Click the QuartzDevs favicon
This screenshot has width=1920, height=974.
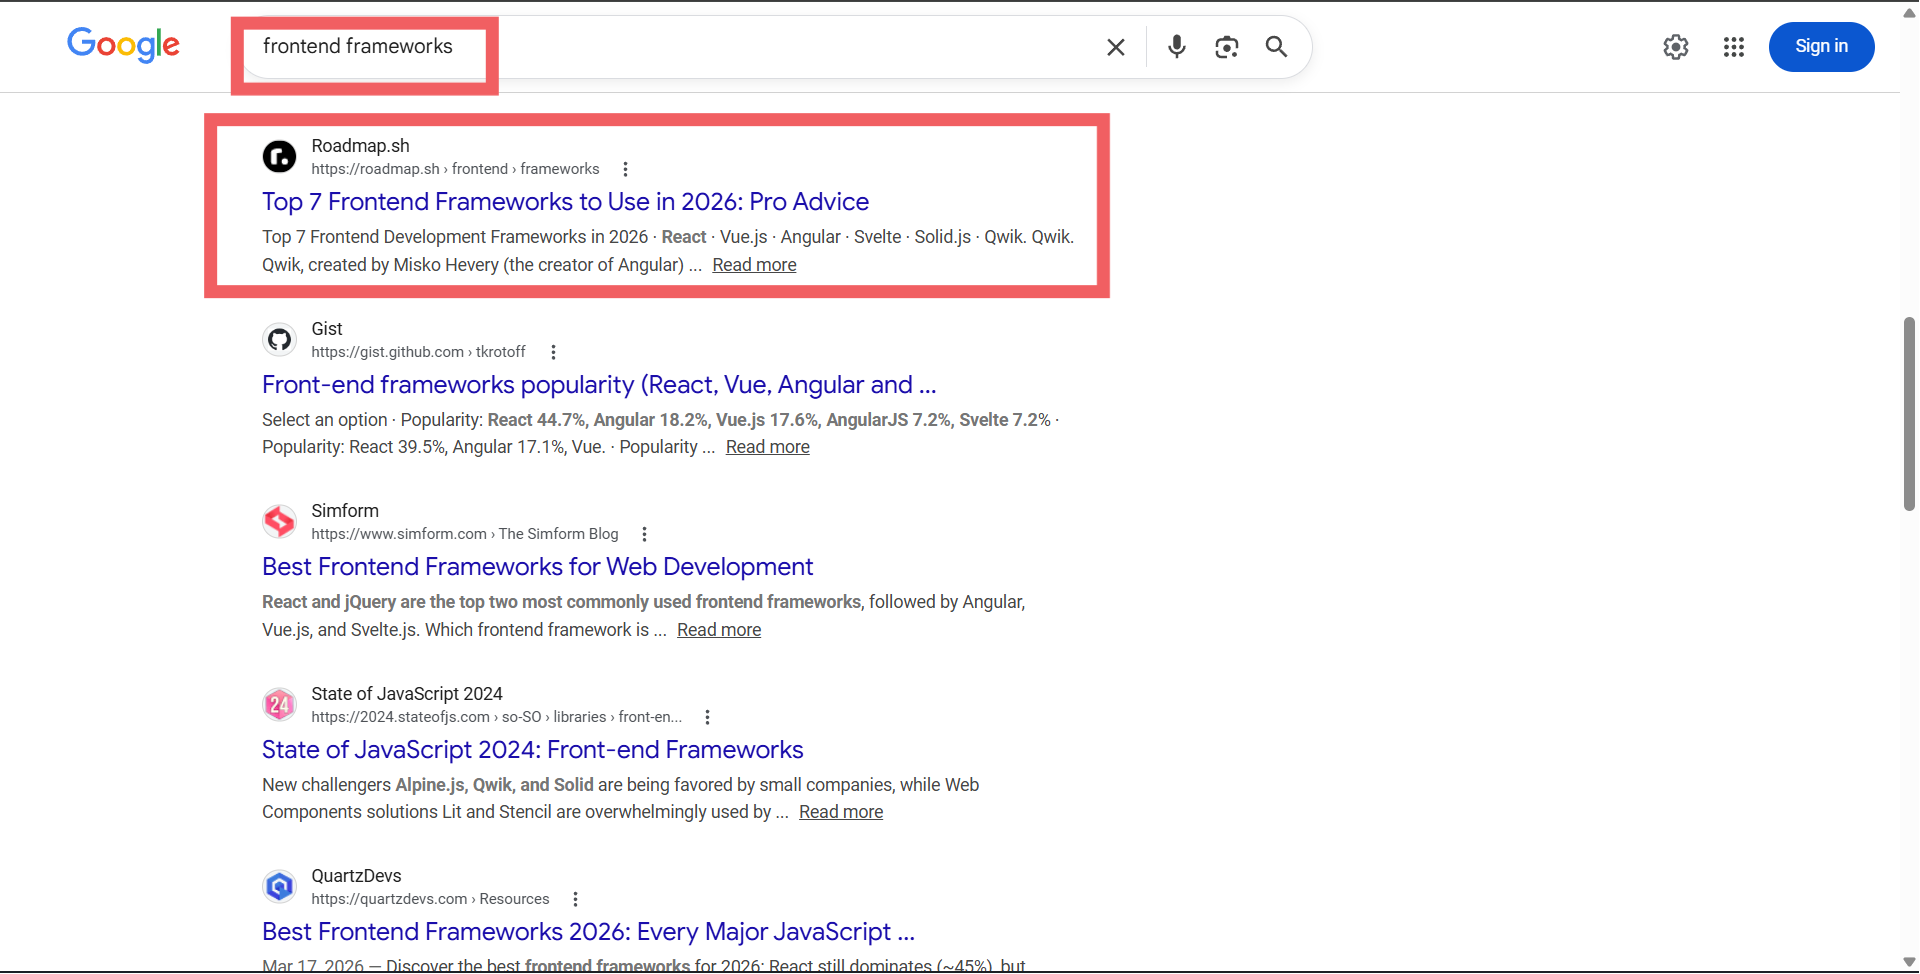point(279,886)
